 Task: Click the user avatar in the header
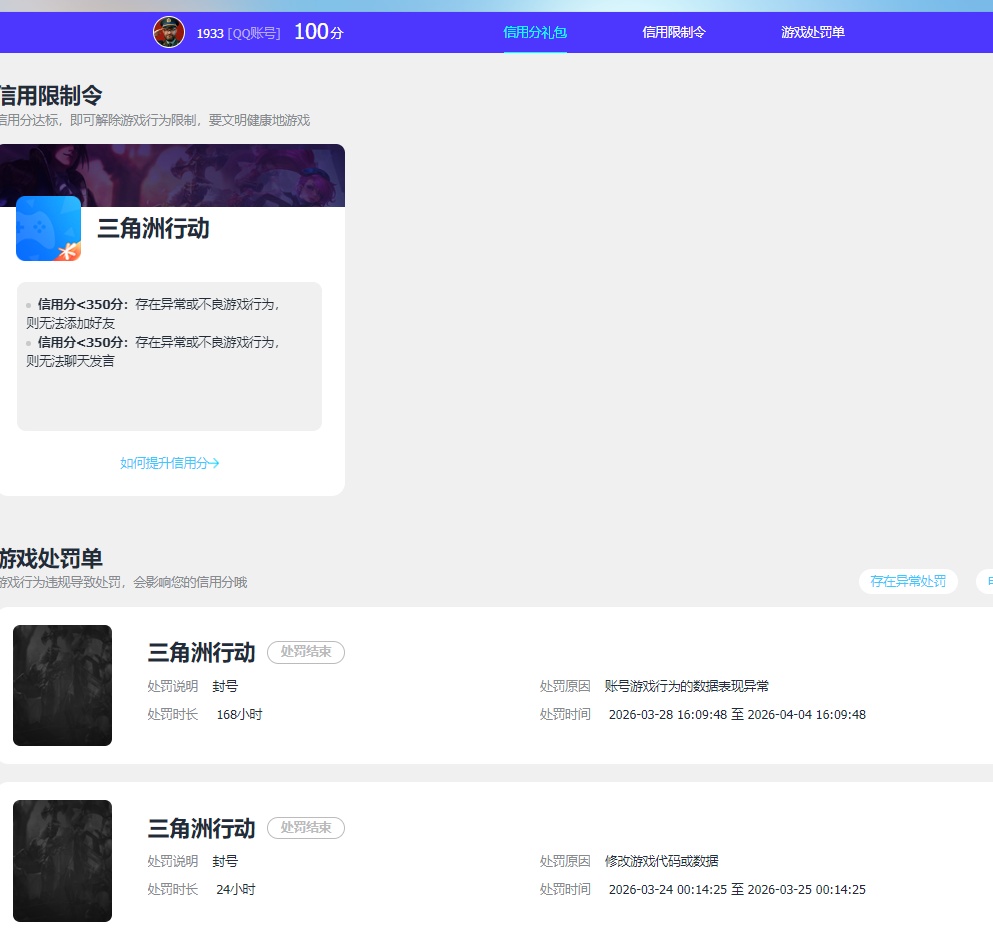pyautogui.click(x=169, y=32)
